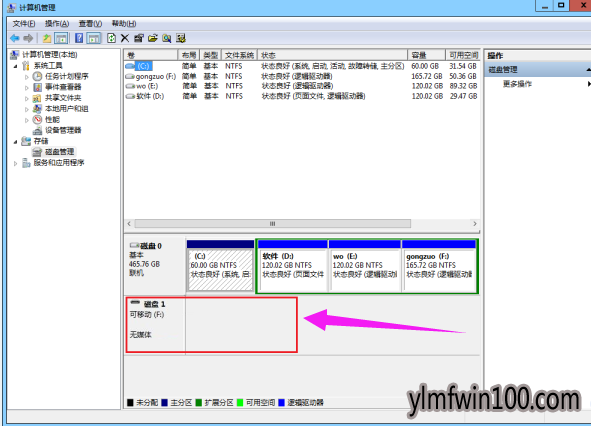Open the 操作(A) menu
Screen dimensions: 591x426
click(x=57, y=24)
